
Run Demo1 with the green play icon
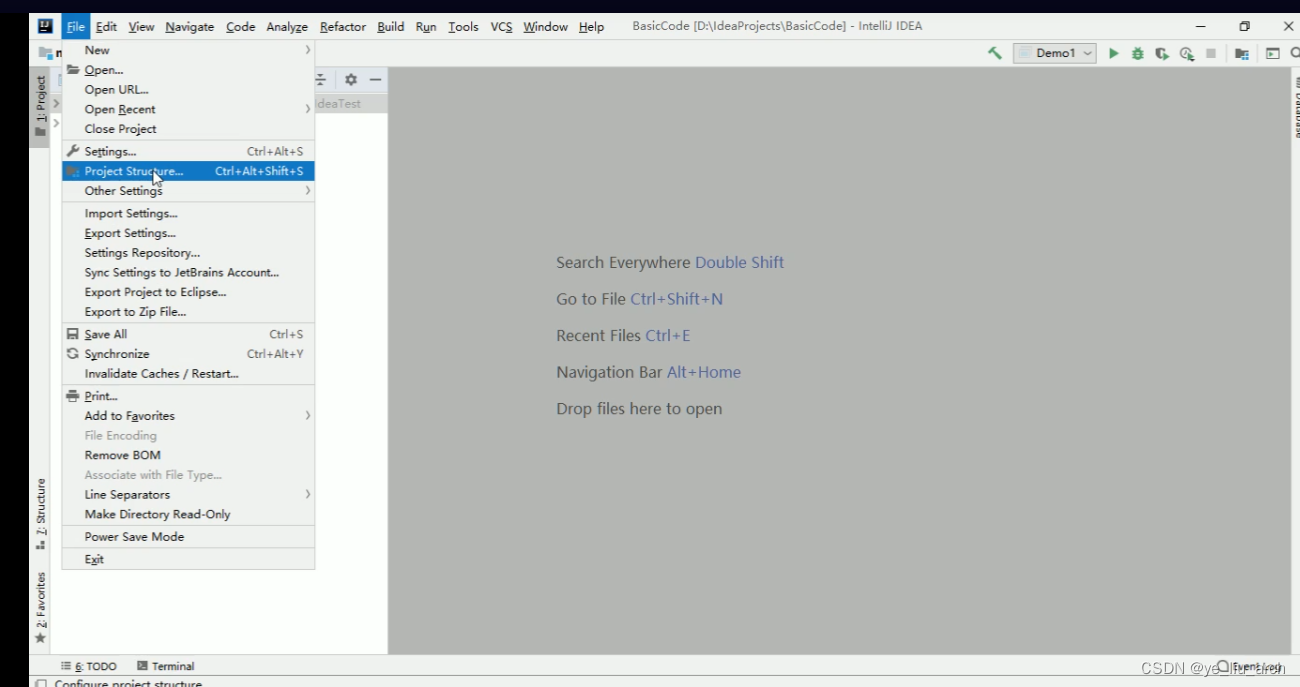tap(1114, 53)
